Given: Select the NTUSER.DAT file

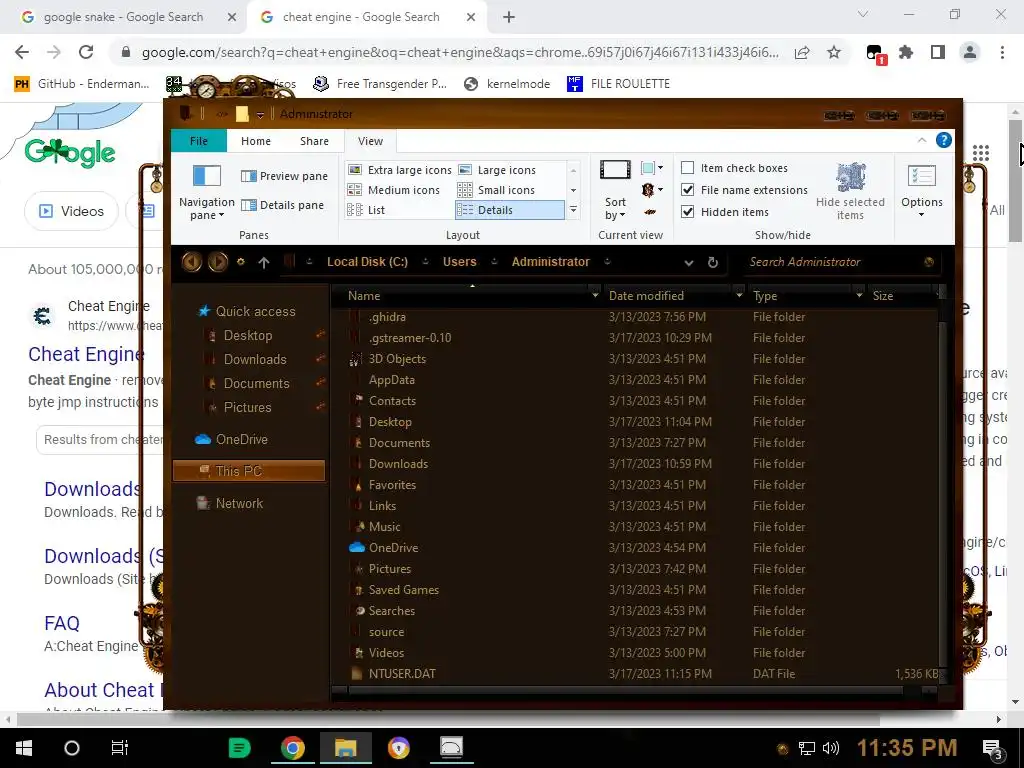Looking at the screenshot, I should 402,674.
